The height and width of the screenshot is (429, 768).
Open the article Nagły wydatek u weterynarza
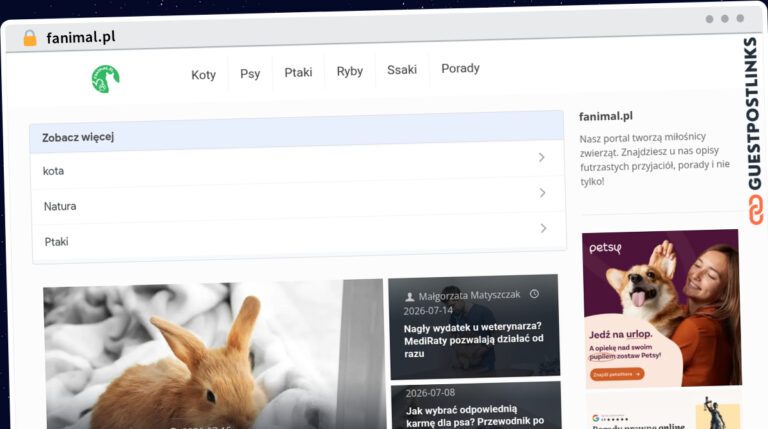[x=473, y=340]
